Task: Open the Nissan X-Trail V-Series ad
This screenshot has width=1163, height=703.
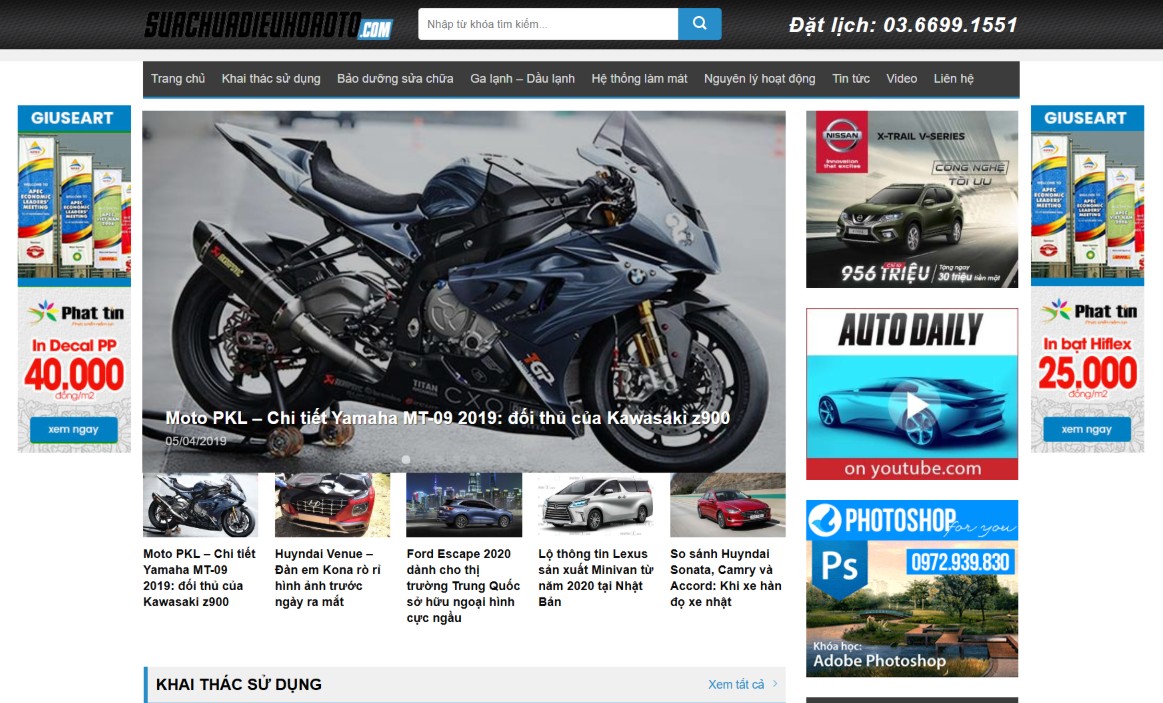Action: pyautogui.click(x=911, y=199)
